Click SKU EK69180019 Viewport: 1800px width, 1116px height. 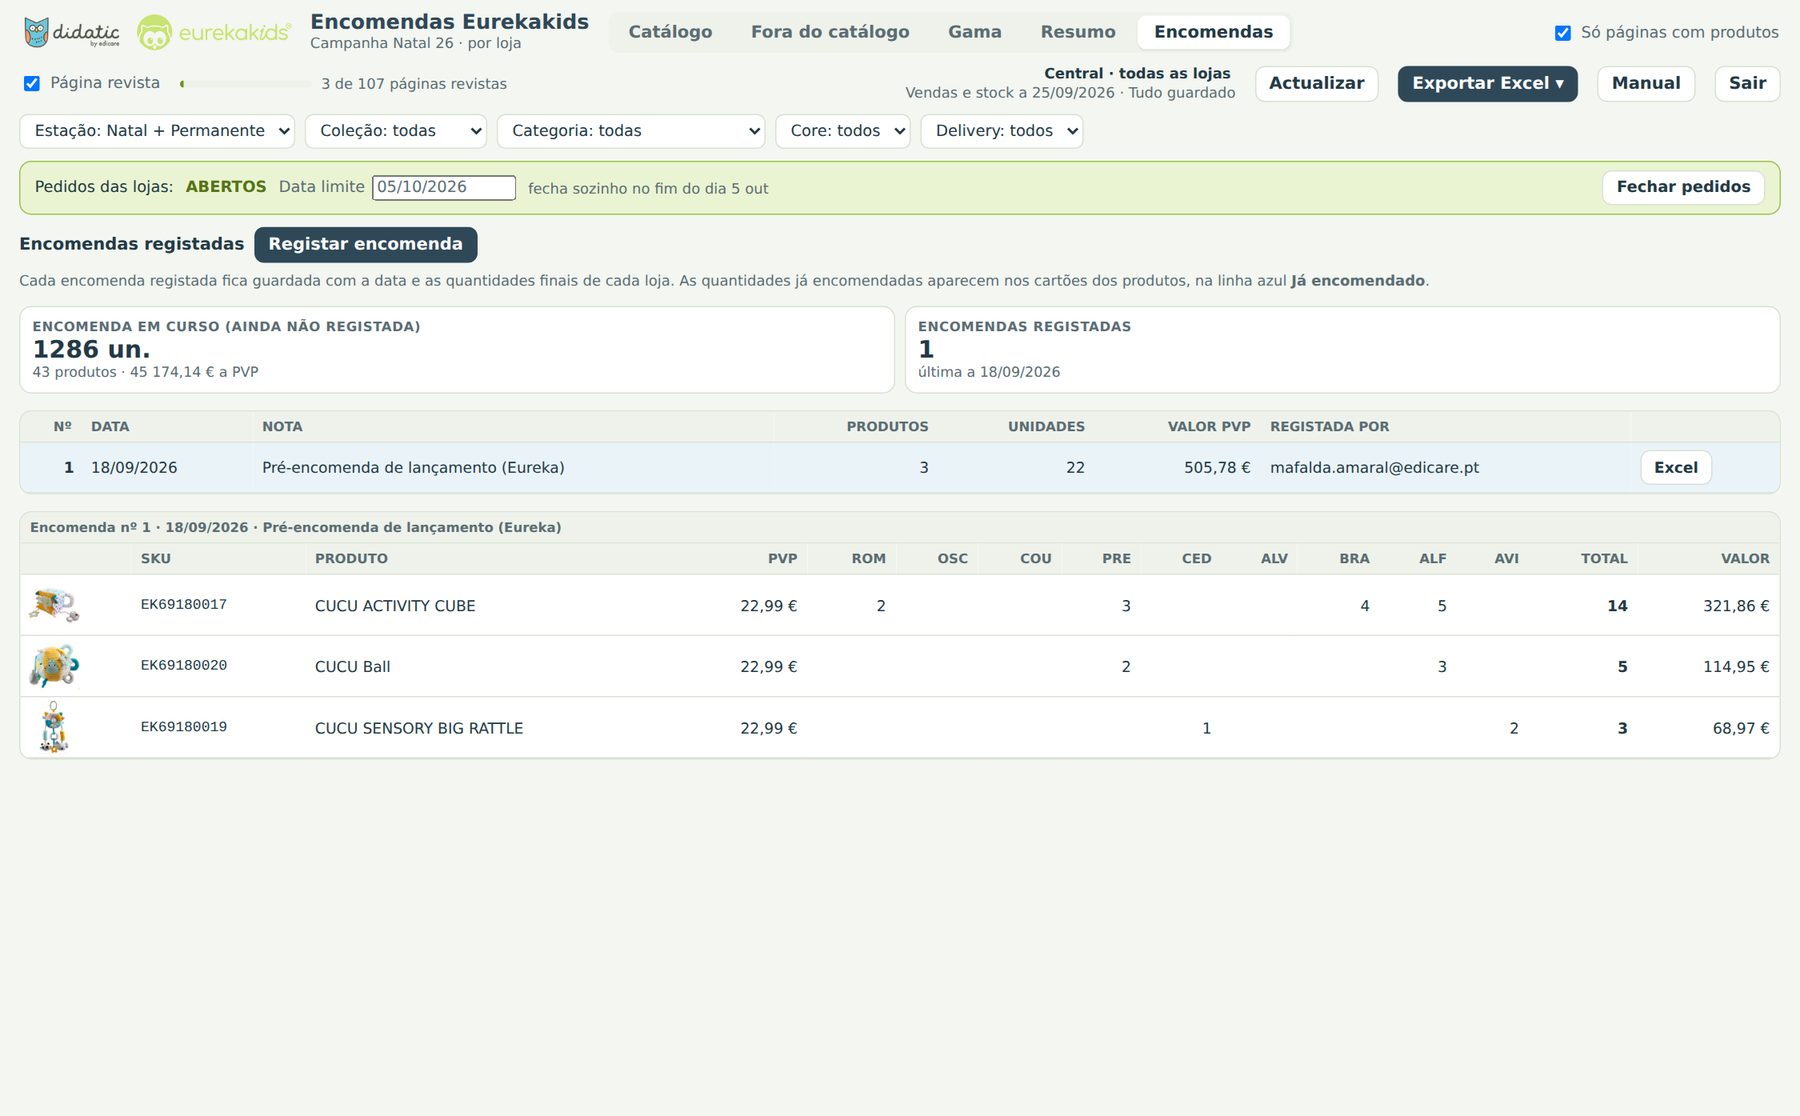184,727
